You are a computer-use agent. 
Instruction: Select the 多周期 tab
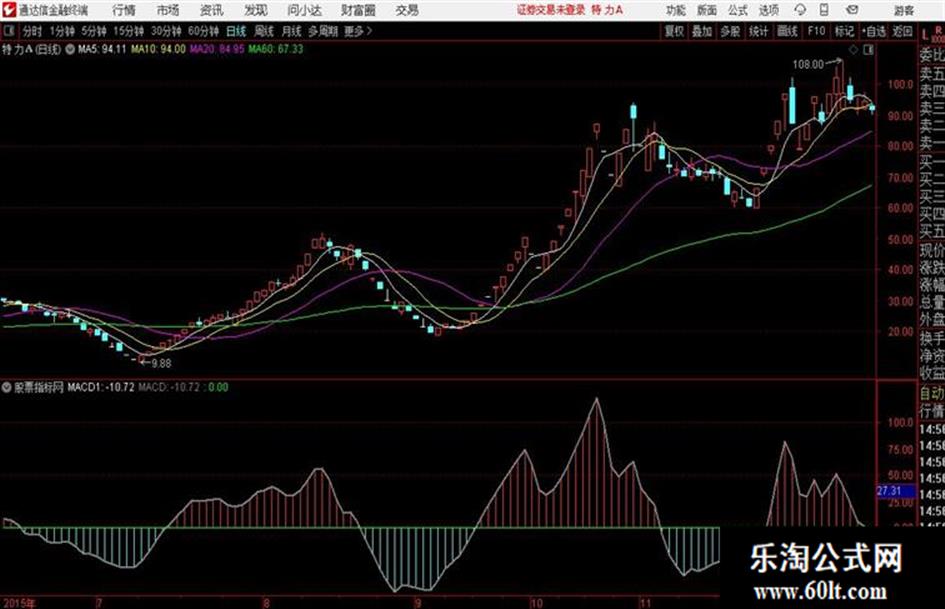point(323,31)
